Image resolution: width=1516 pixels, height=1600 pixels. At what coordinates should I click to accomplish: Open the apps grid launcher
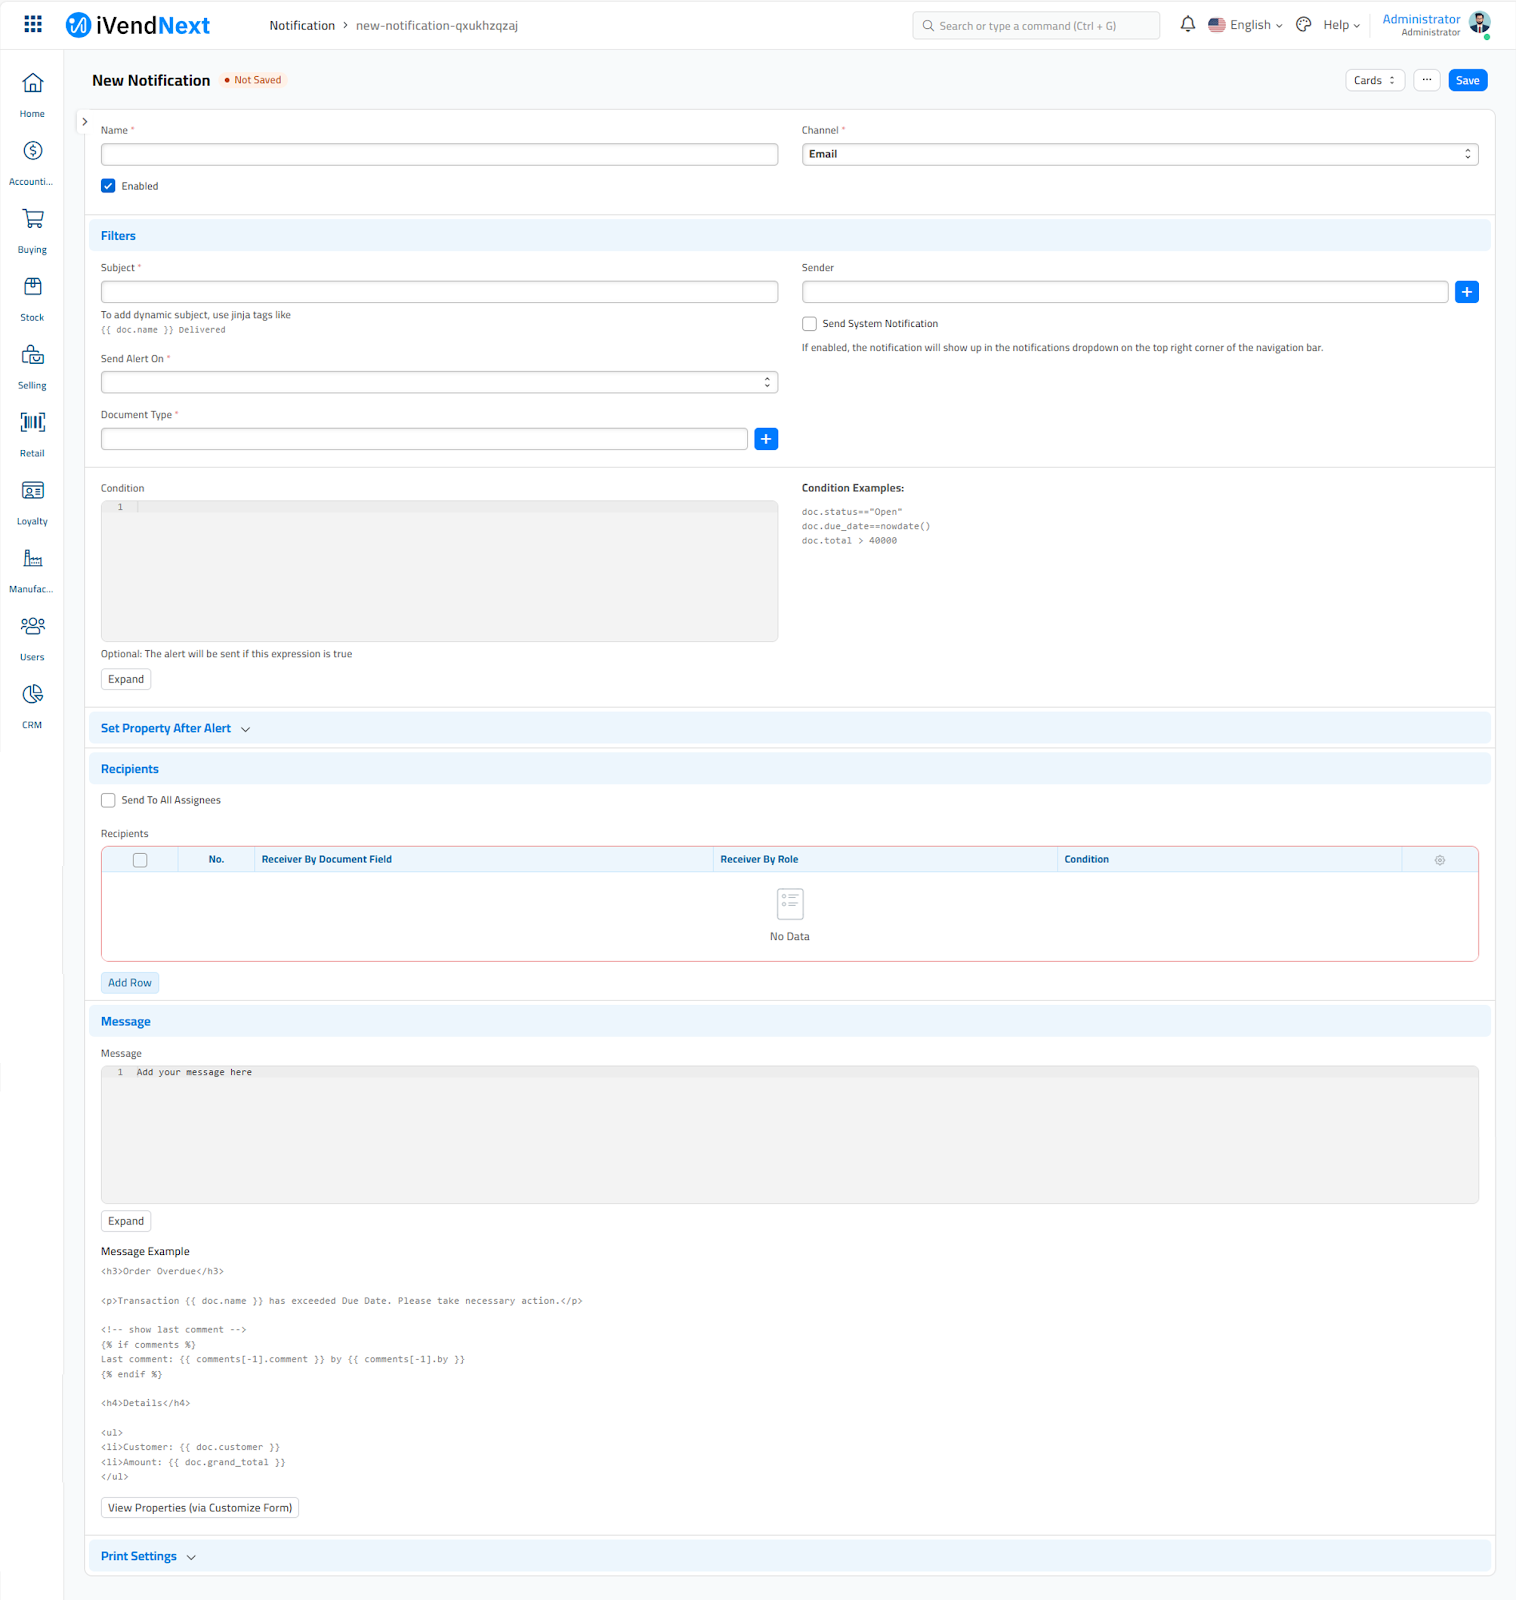(33, 25)
